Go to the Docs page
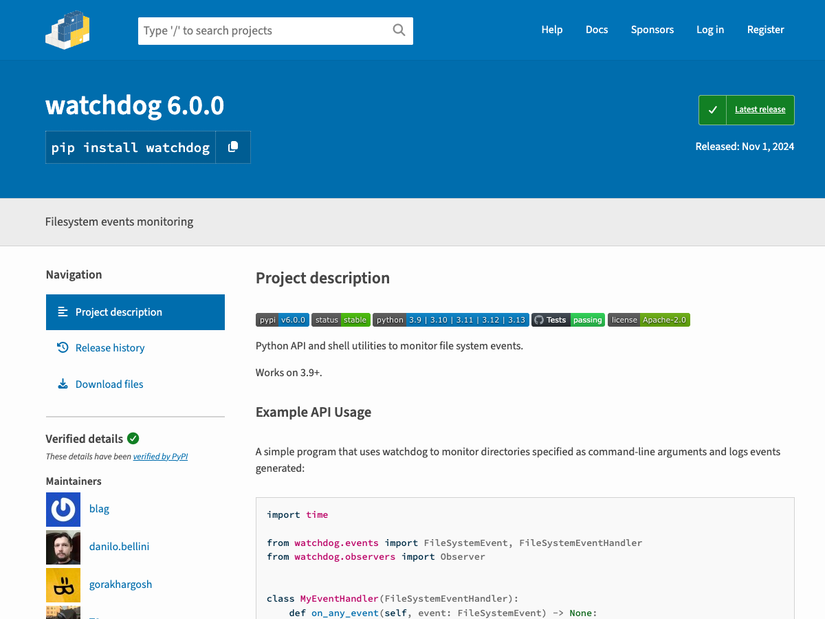 click(x=597, y=29)
